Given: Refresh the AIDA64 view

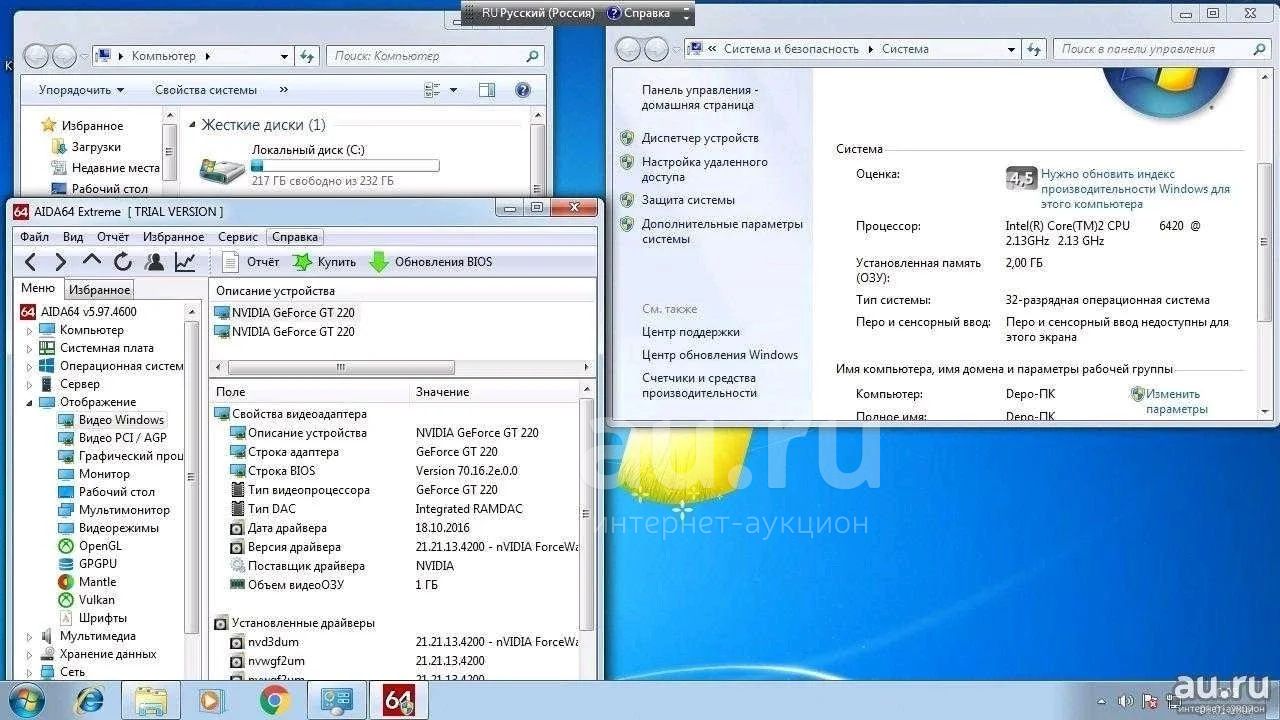Looking at the screenshot, I should pyautogui.click(x=123, y=262).
